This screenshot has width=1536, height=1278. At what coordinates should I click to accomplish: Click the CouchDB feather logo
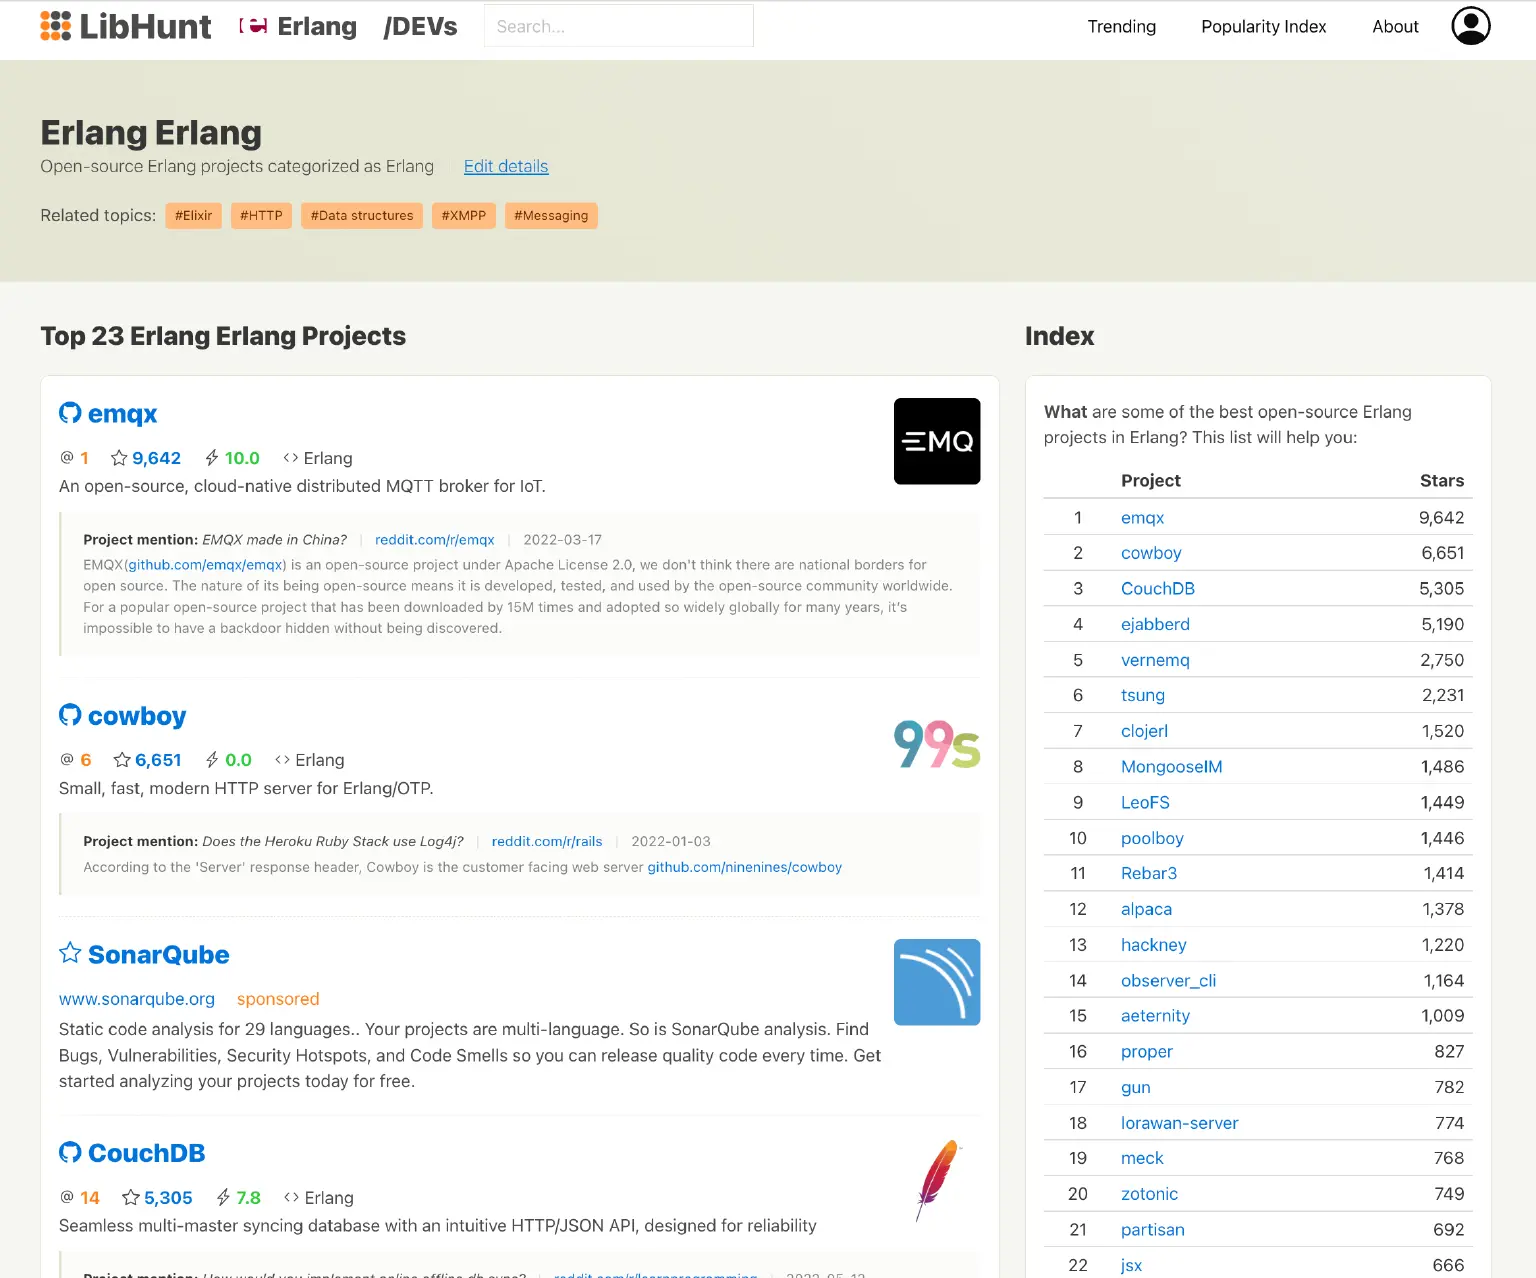936,1181
